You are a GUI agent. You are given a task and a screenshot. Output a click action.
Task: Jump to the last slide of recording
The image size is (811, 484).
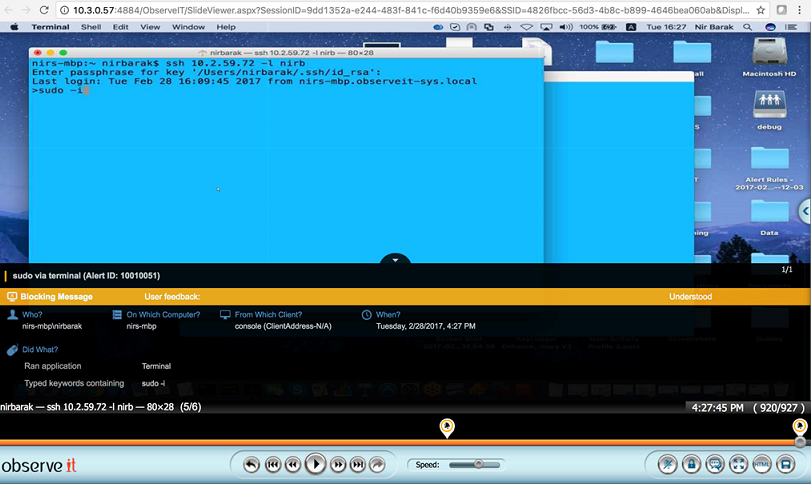(358, 464)
